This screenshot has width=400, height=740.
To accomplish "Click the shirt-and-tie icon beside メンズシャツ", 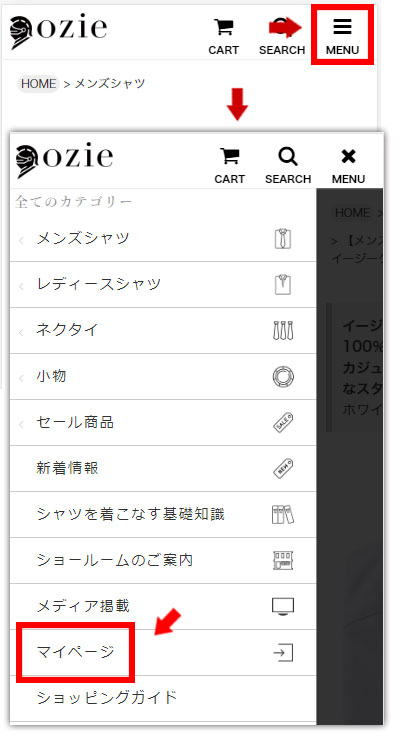I will tap(283, 239).
